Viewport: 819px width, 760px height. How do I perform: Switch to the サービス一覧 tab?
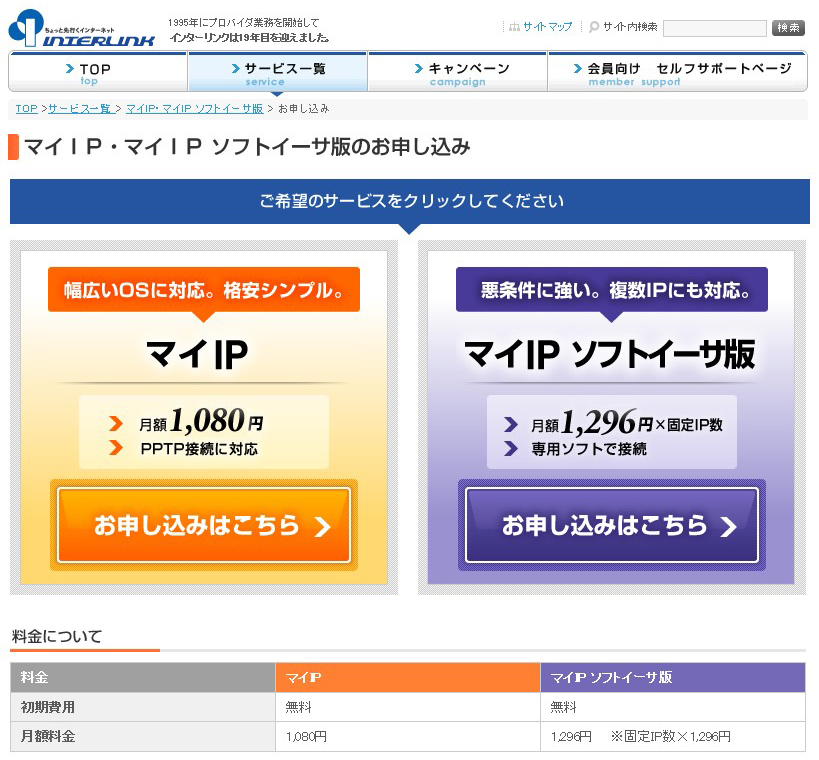pyautogui.click(x=277, y=72)
